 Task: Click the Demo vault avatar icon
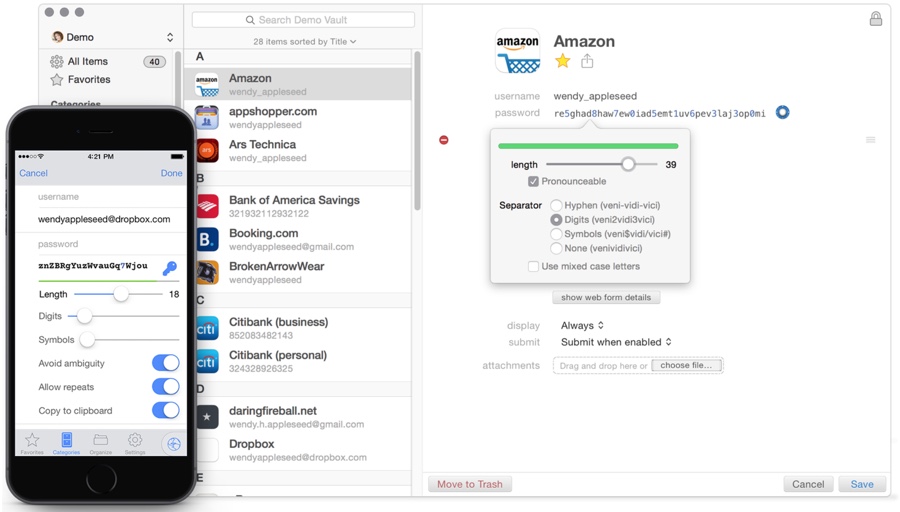tap(57, 37)
